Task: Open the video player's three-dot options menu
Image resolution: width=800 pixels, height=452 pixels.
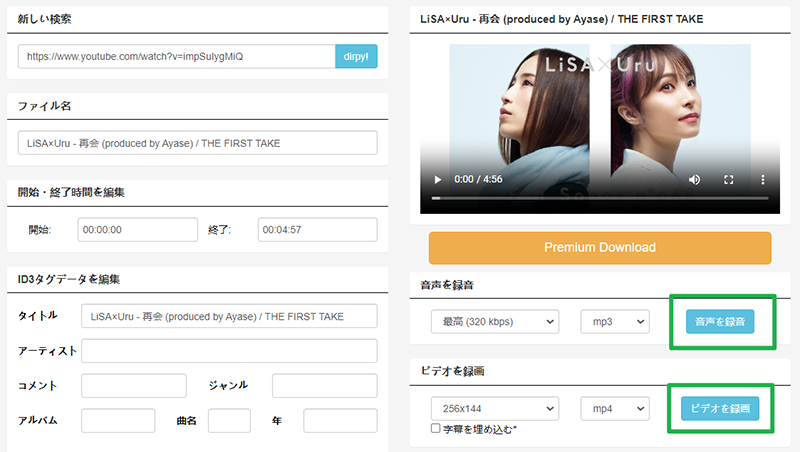Action: click(762, 180)
